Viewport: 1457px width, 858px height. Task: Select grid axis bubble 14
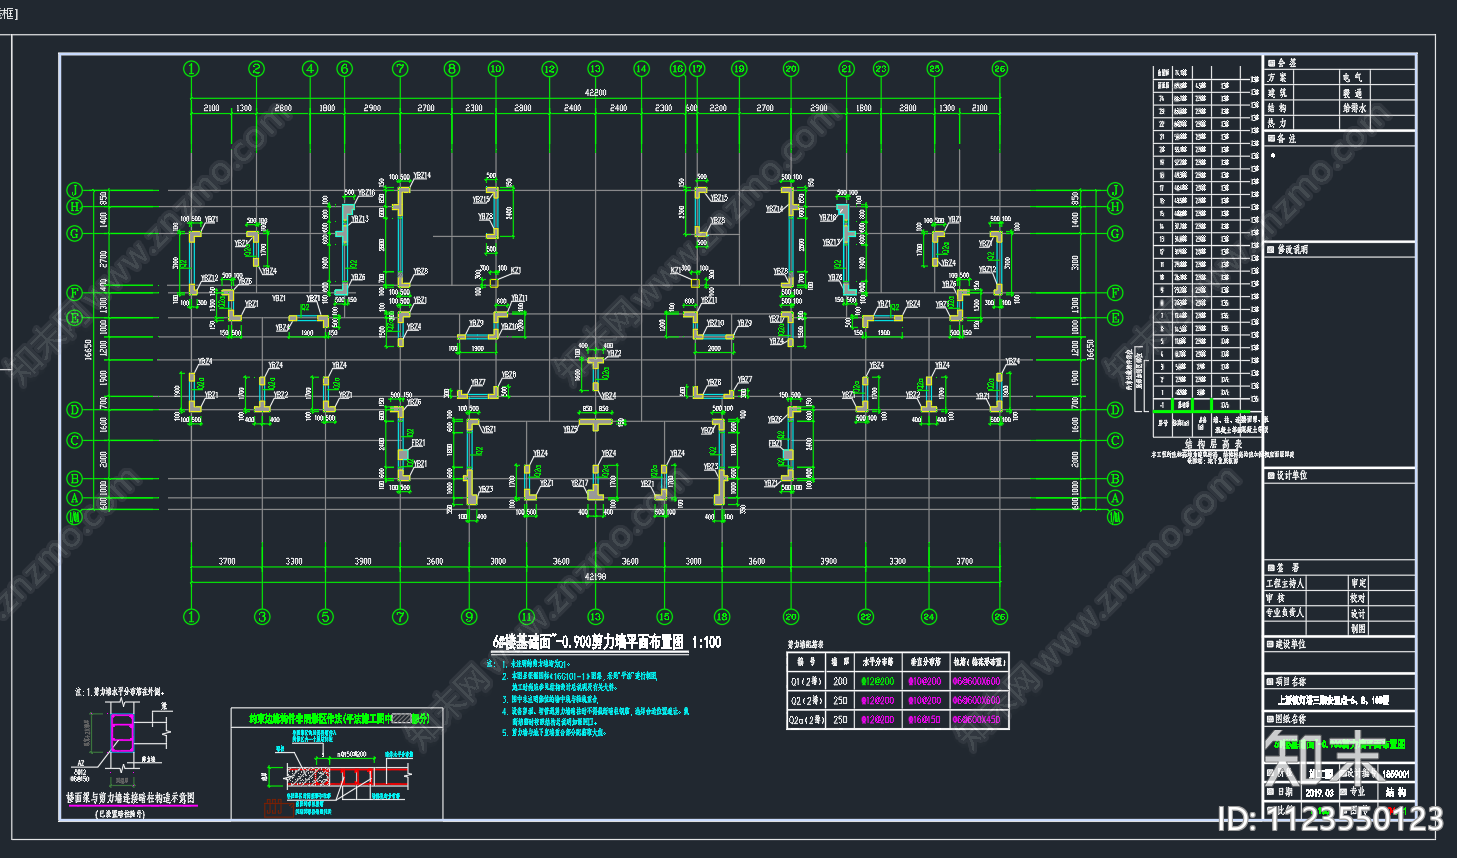click(641, 69)
